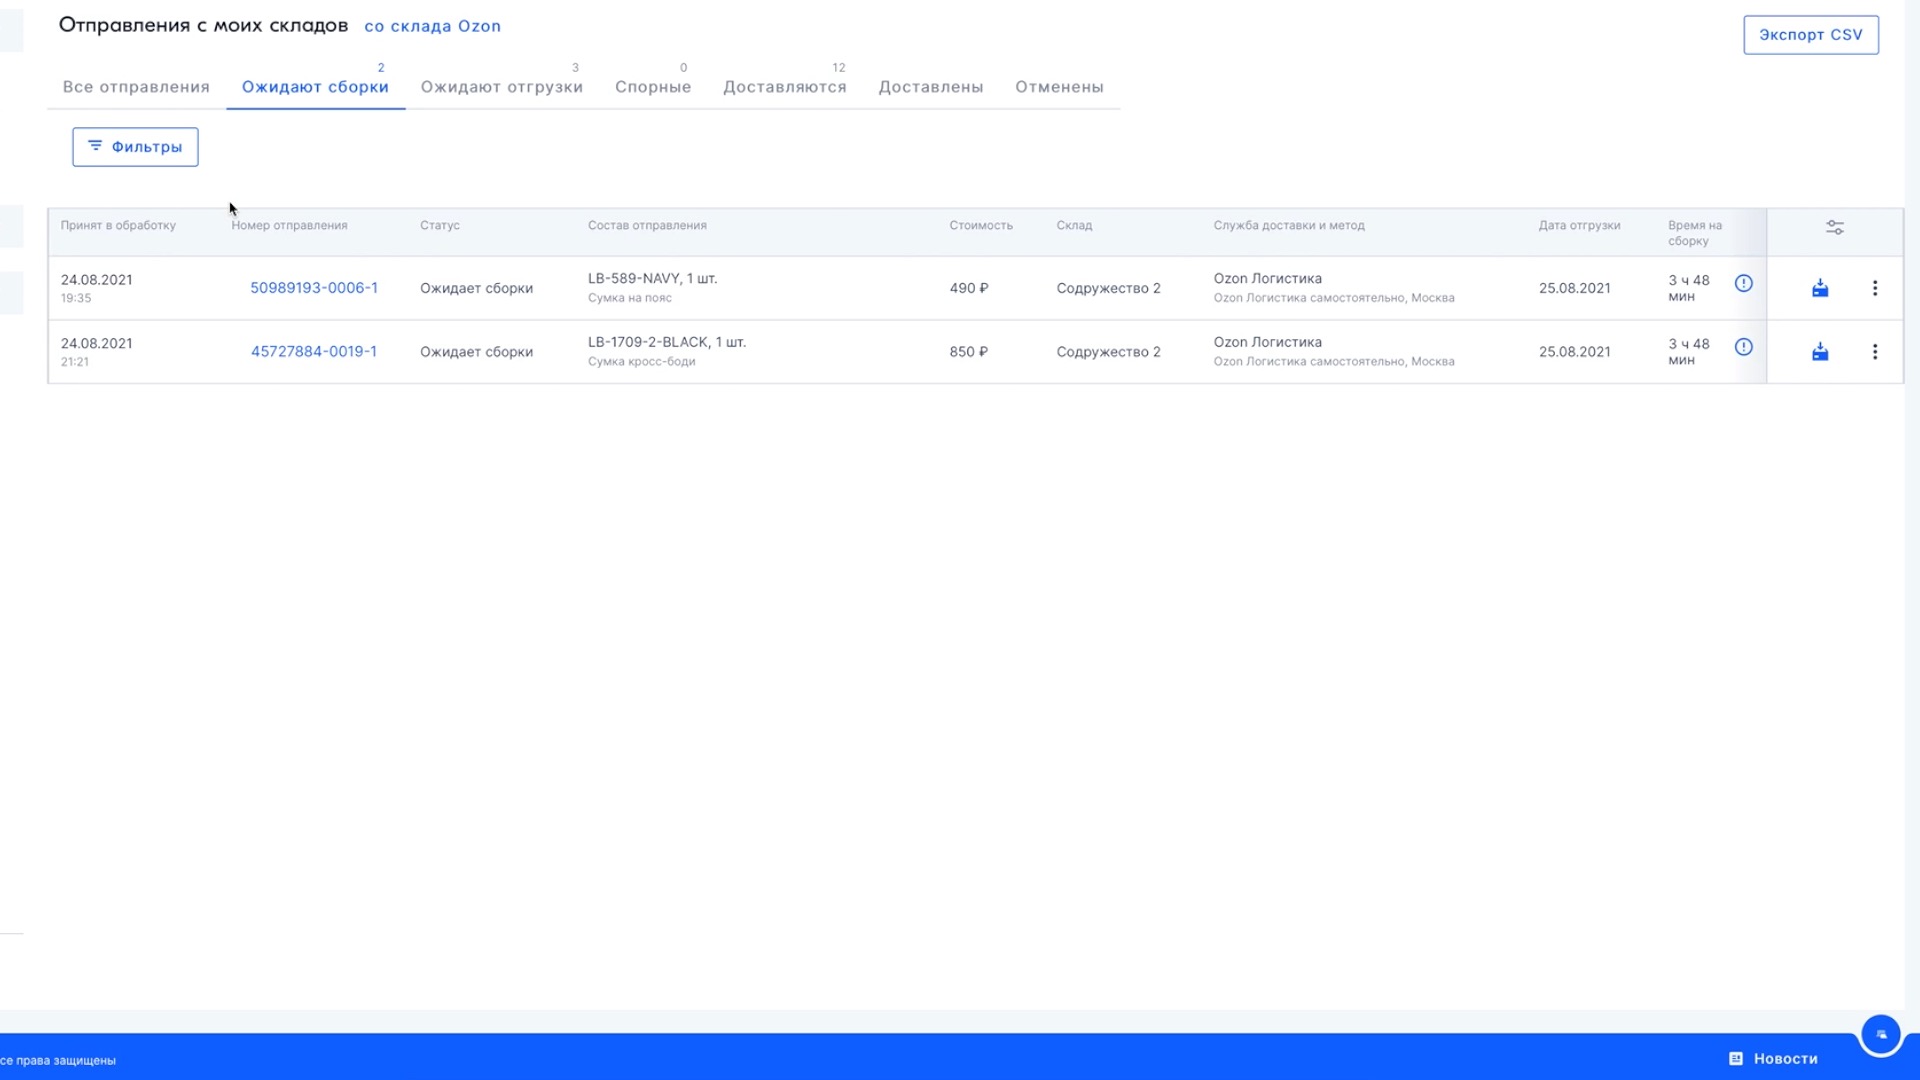
Task: Click the assemble icon for order 45727884-0019-1
Action: click(x=1820, y=351)
